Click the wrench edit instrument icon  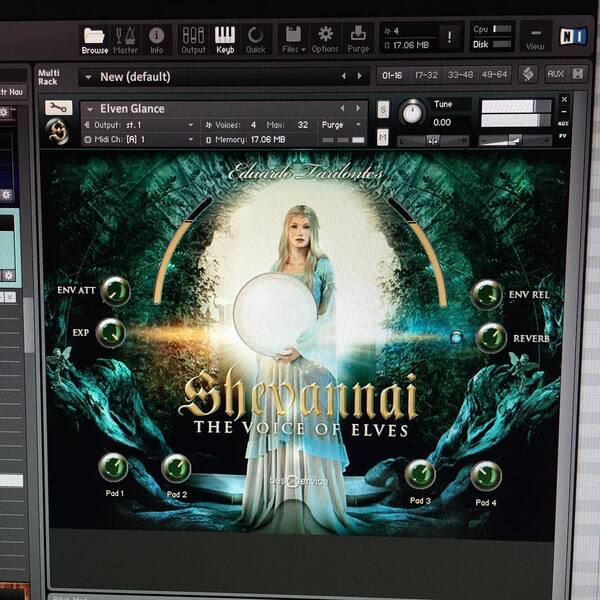(58, 108)
